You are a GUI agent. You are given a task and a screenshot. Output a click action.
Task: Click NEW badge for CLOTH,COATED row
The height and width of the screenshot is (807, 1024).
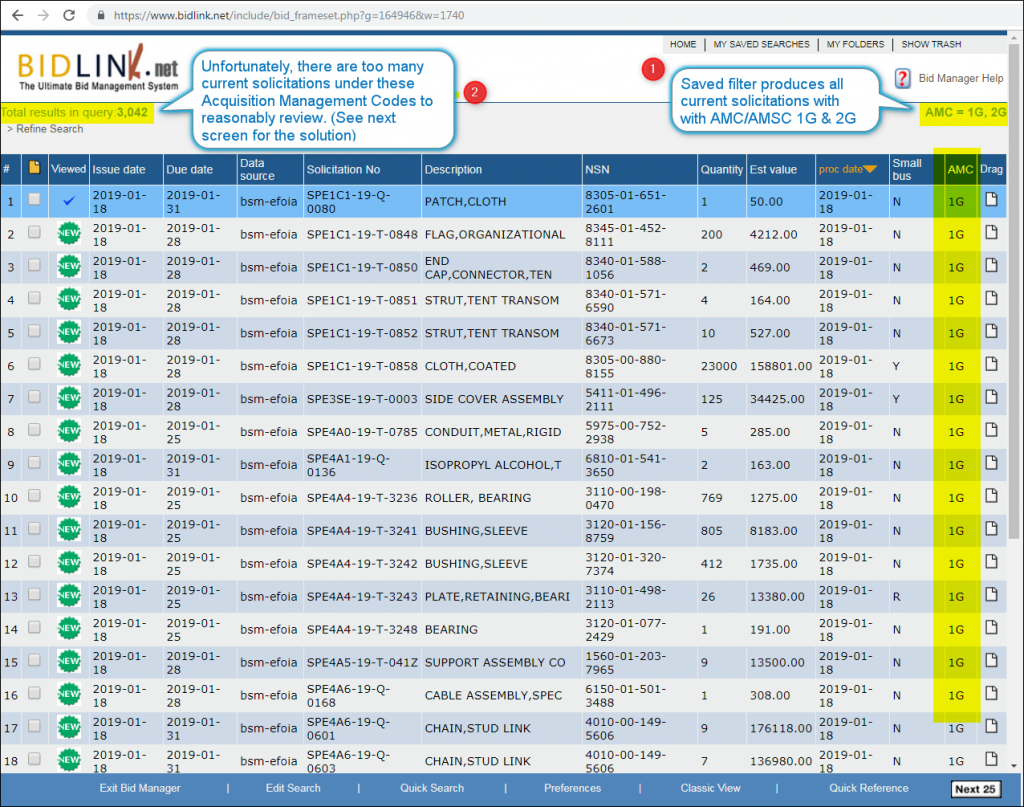[x=69, y=365]
